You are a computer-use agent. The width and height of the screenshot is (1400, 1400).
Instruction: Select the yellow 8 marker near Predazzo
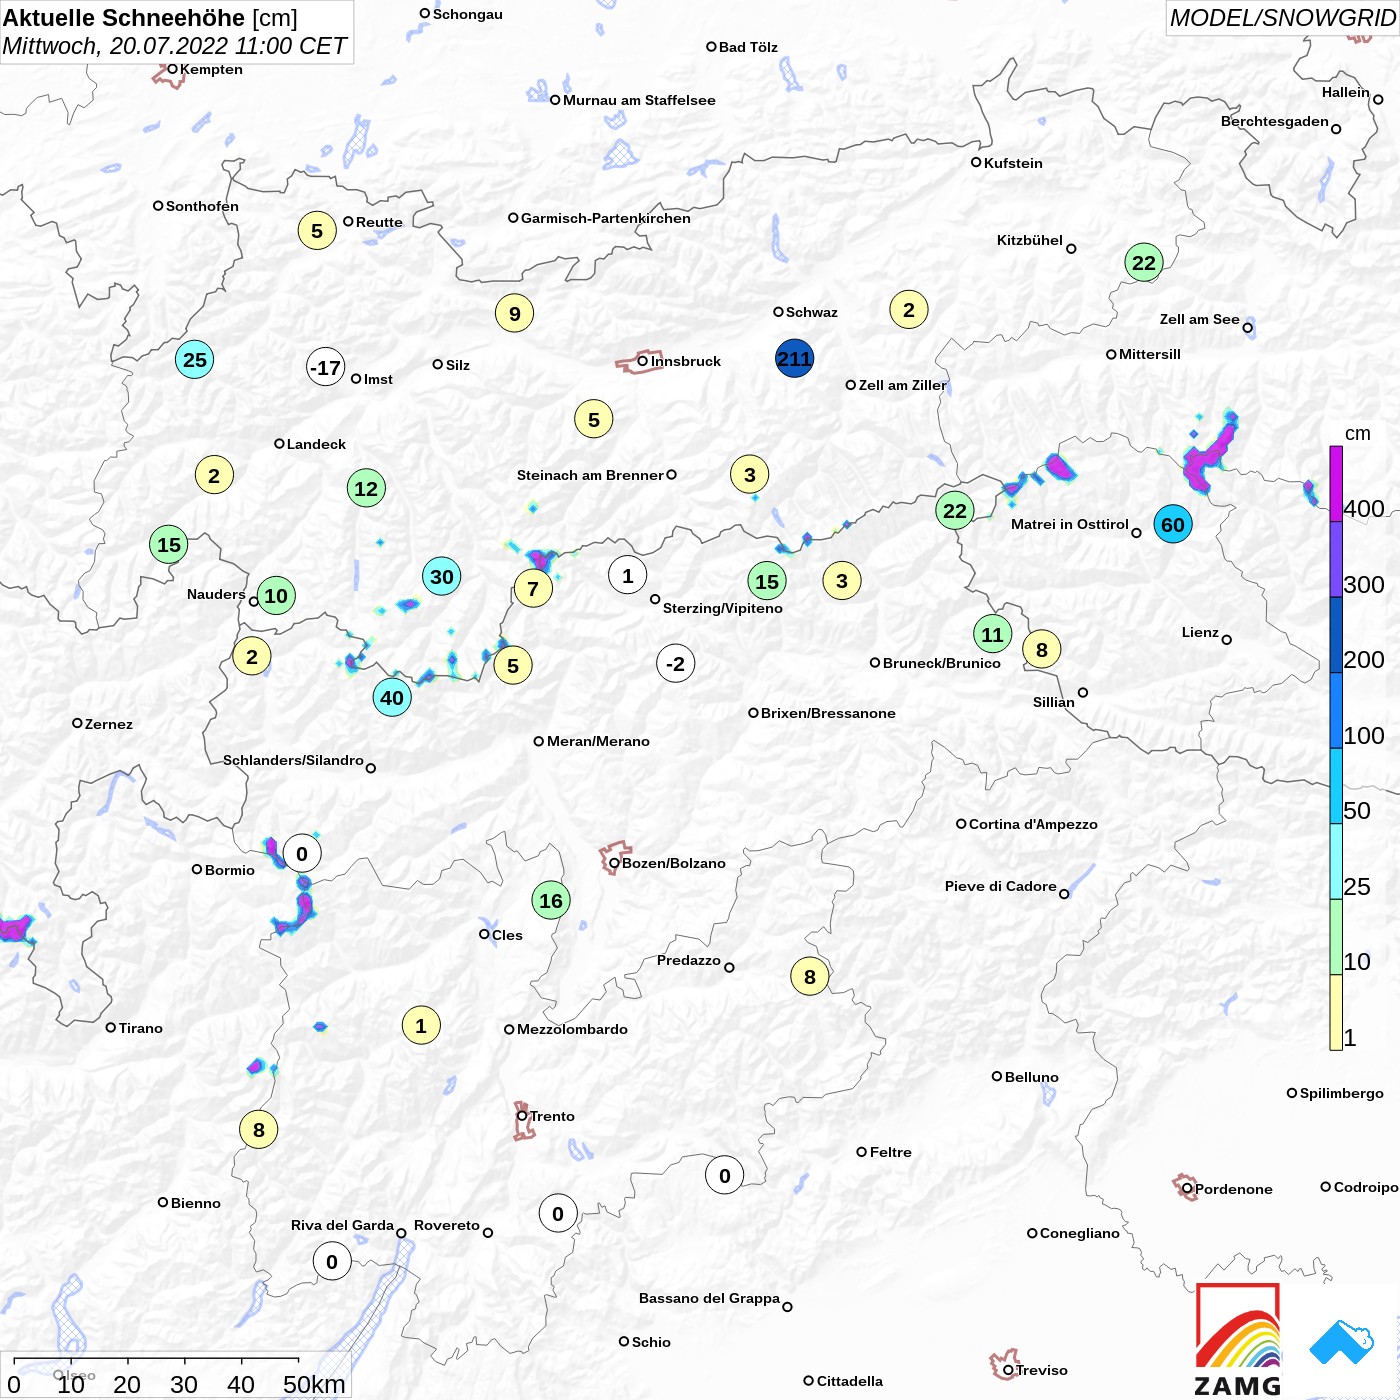pyautogui.click(x=810, y=977)
